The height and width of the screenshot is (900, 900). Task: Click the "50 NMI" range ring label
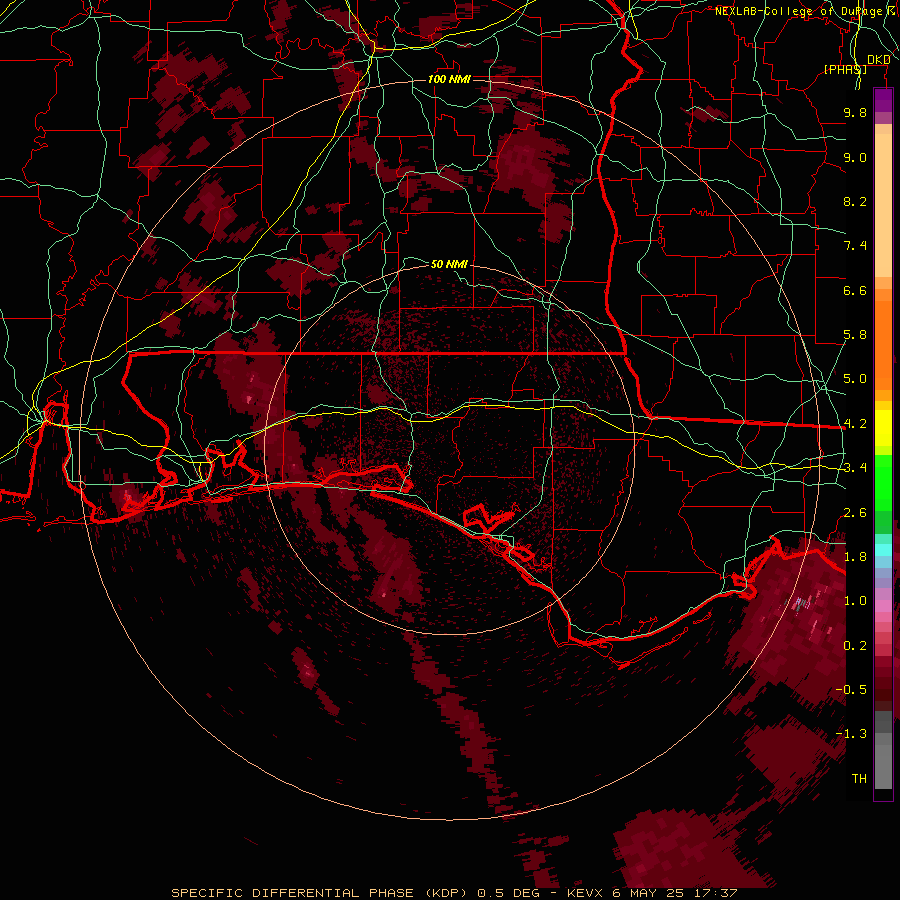(449, 264)
